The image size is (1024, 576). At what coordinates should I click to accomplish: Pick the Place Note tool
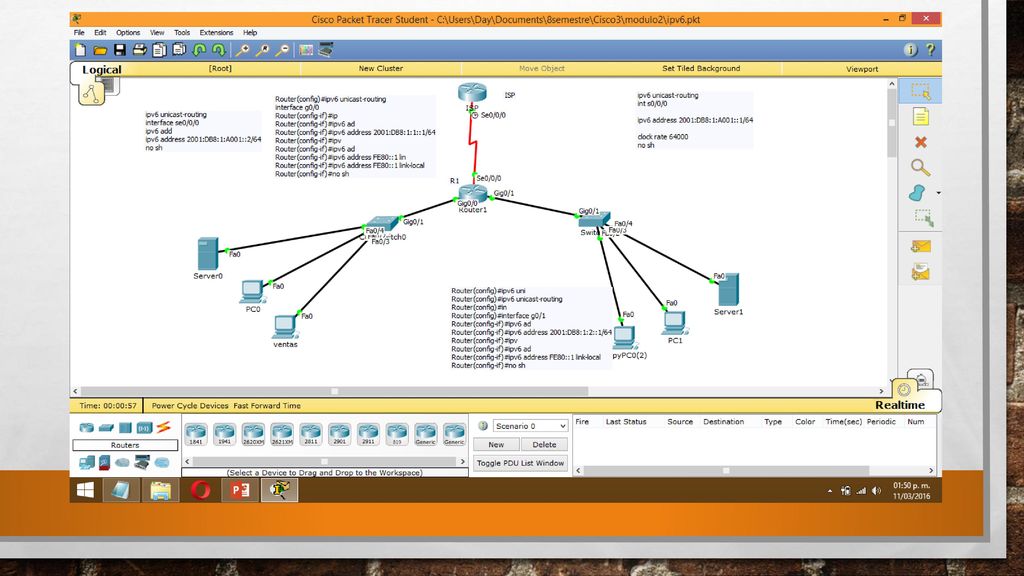[920, 116]
